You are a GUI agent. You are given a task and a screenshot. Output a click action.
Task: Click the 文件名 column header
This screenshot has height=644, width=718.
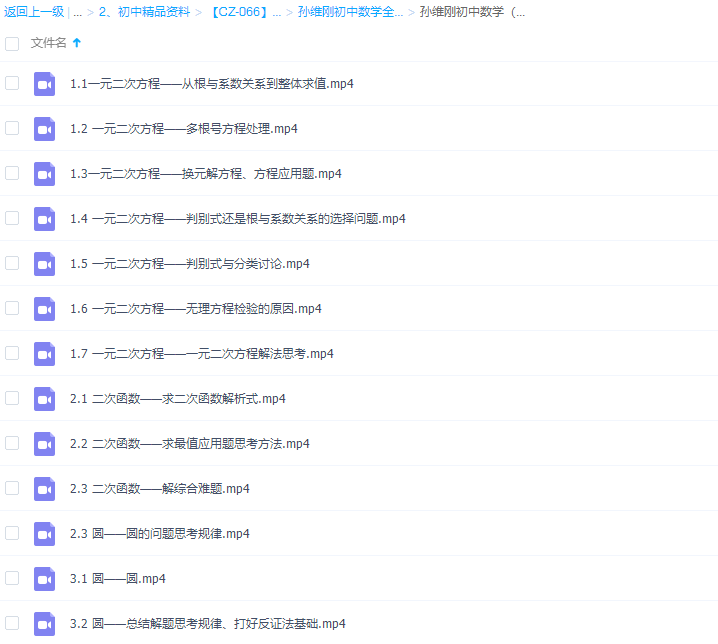[x=48, y=44]
